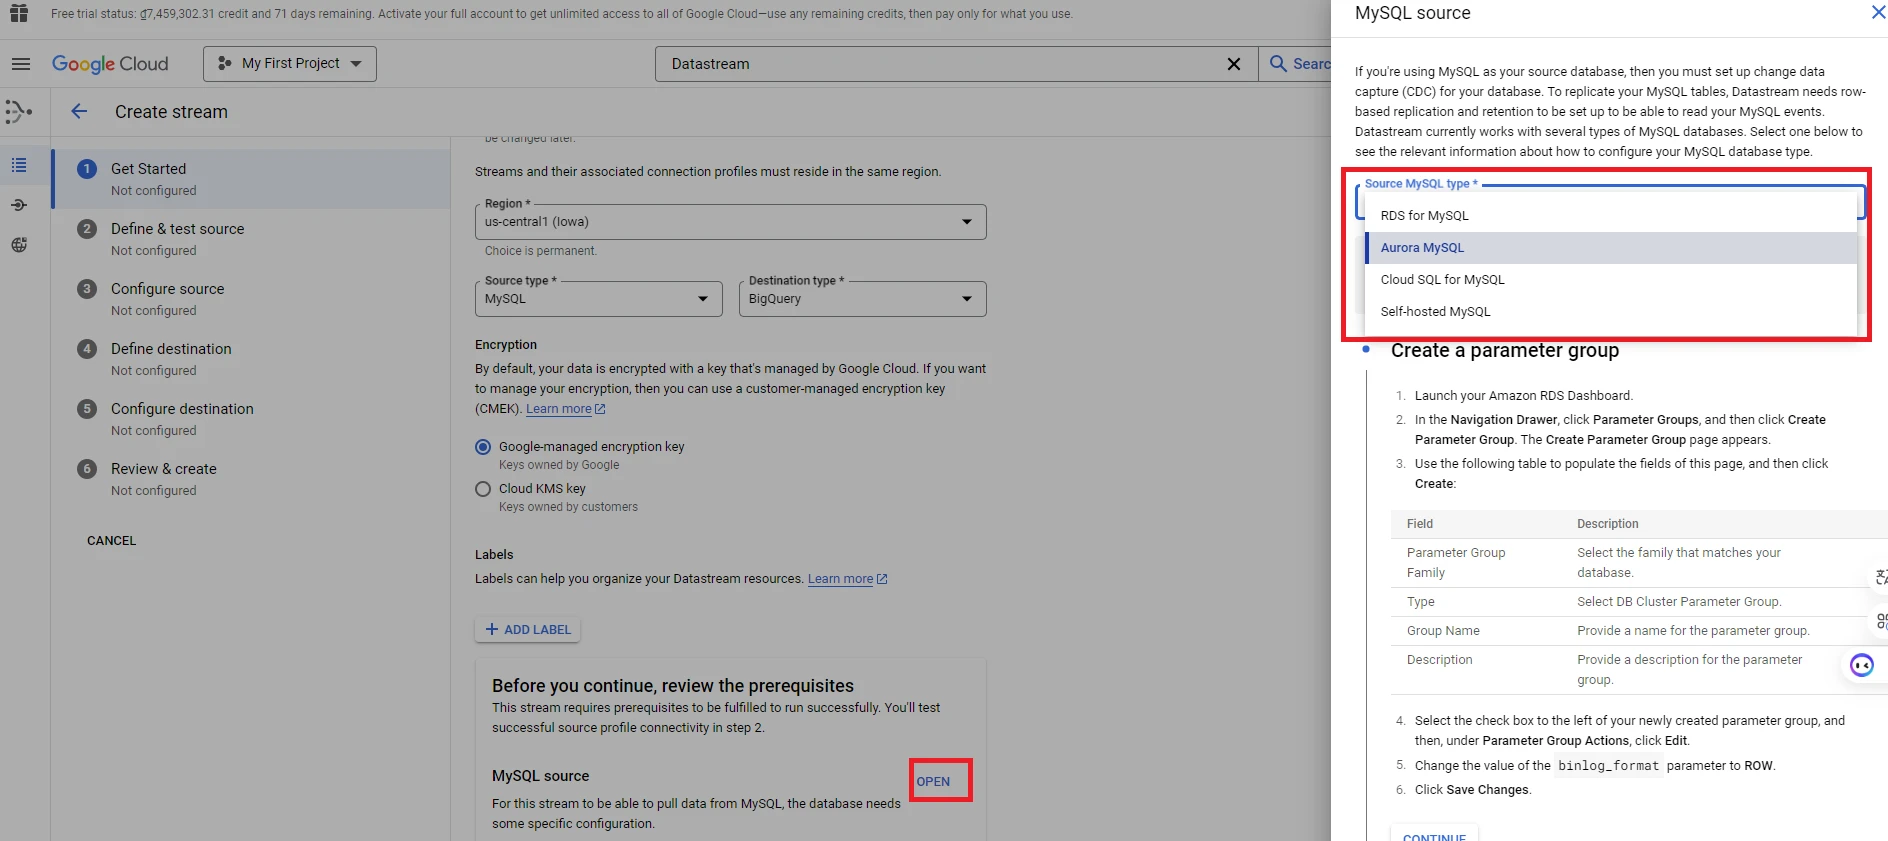Select Google-managed encryption key option
Image resolution: width=1888 pixels, height=841 pixels.
(x=483, y=447)
